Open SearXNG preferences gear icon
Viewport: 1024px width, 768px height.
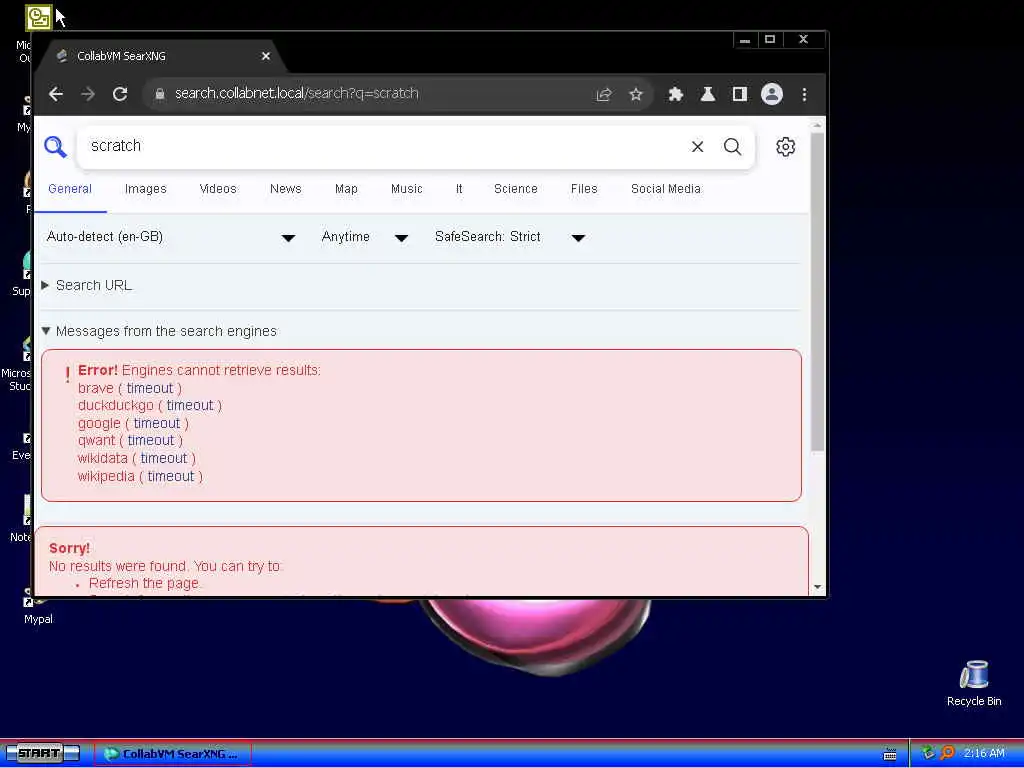[785, 146]
